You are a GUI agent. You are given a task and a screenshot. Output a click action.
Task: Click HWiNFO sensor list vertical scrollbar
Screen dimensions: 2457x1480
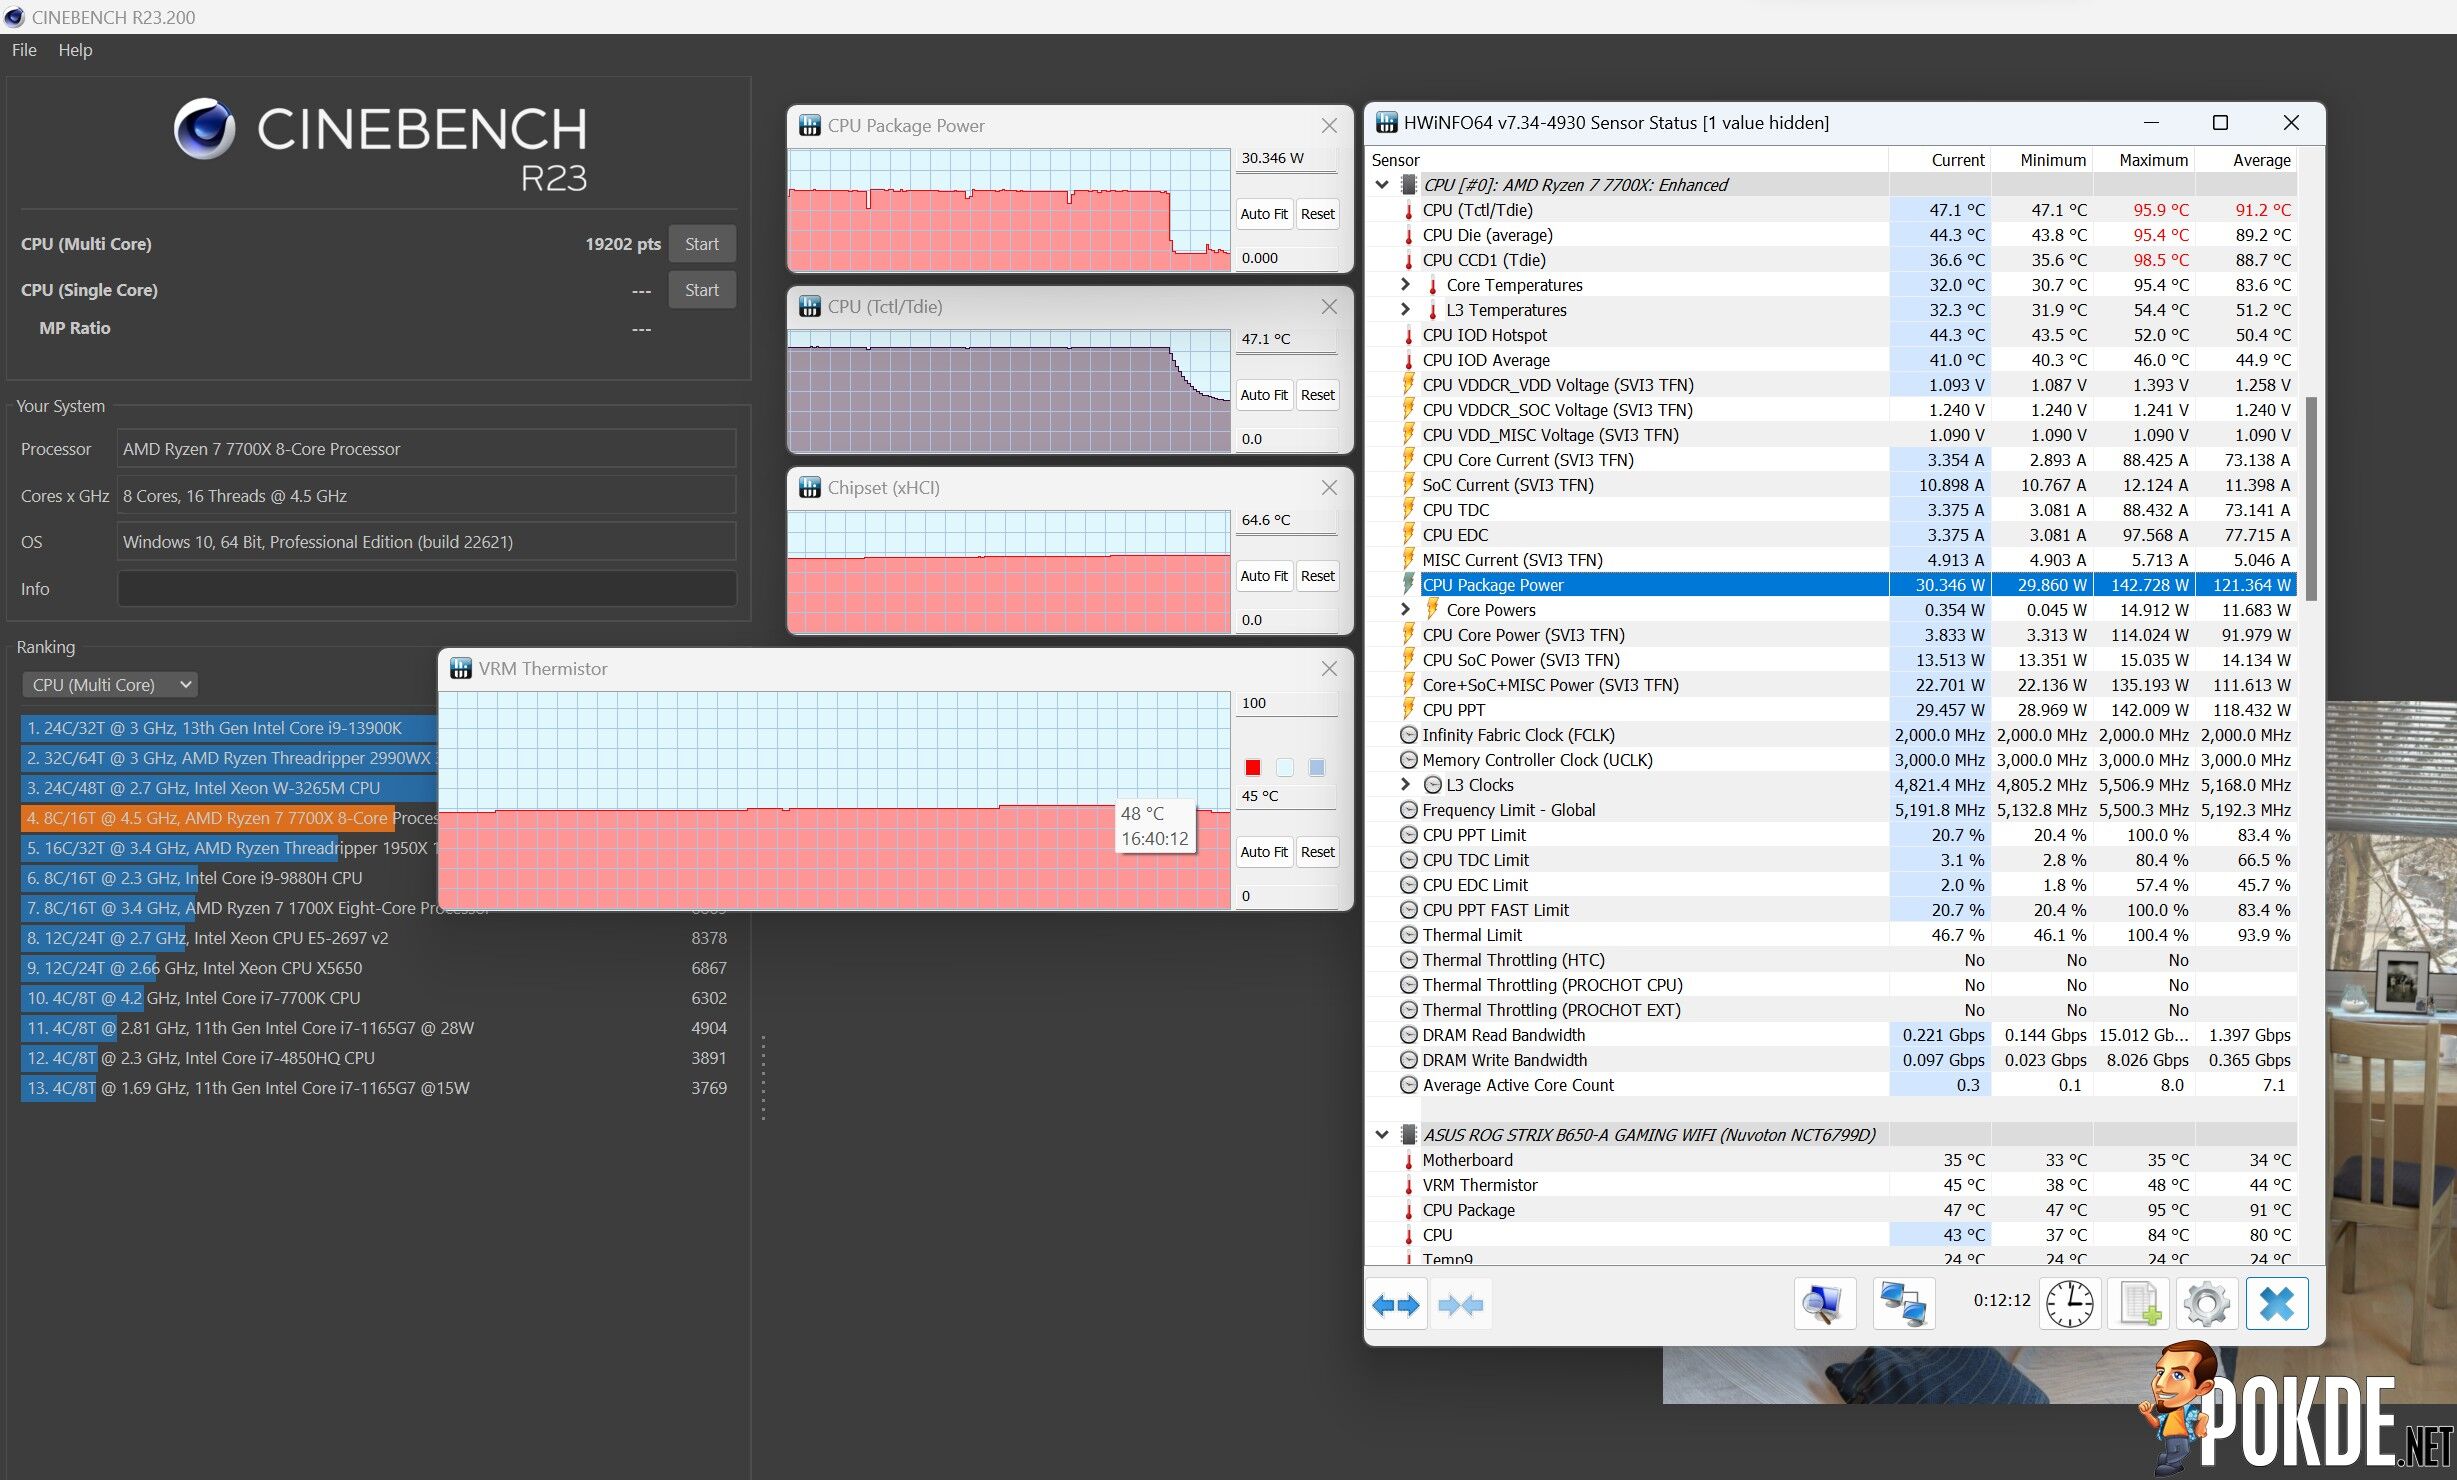(x=2311, y=498)
